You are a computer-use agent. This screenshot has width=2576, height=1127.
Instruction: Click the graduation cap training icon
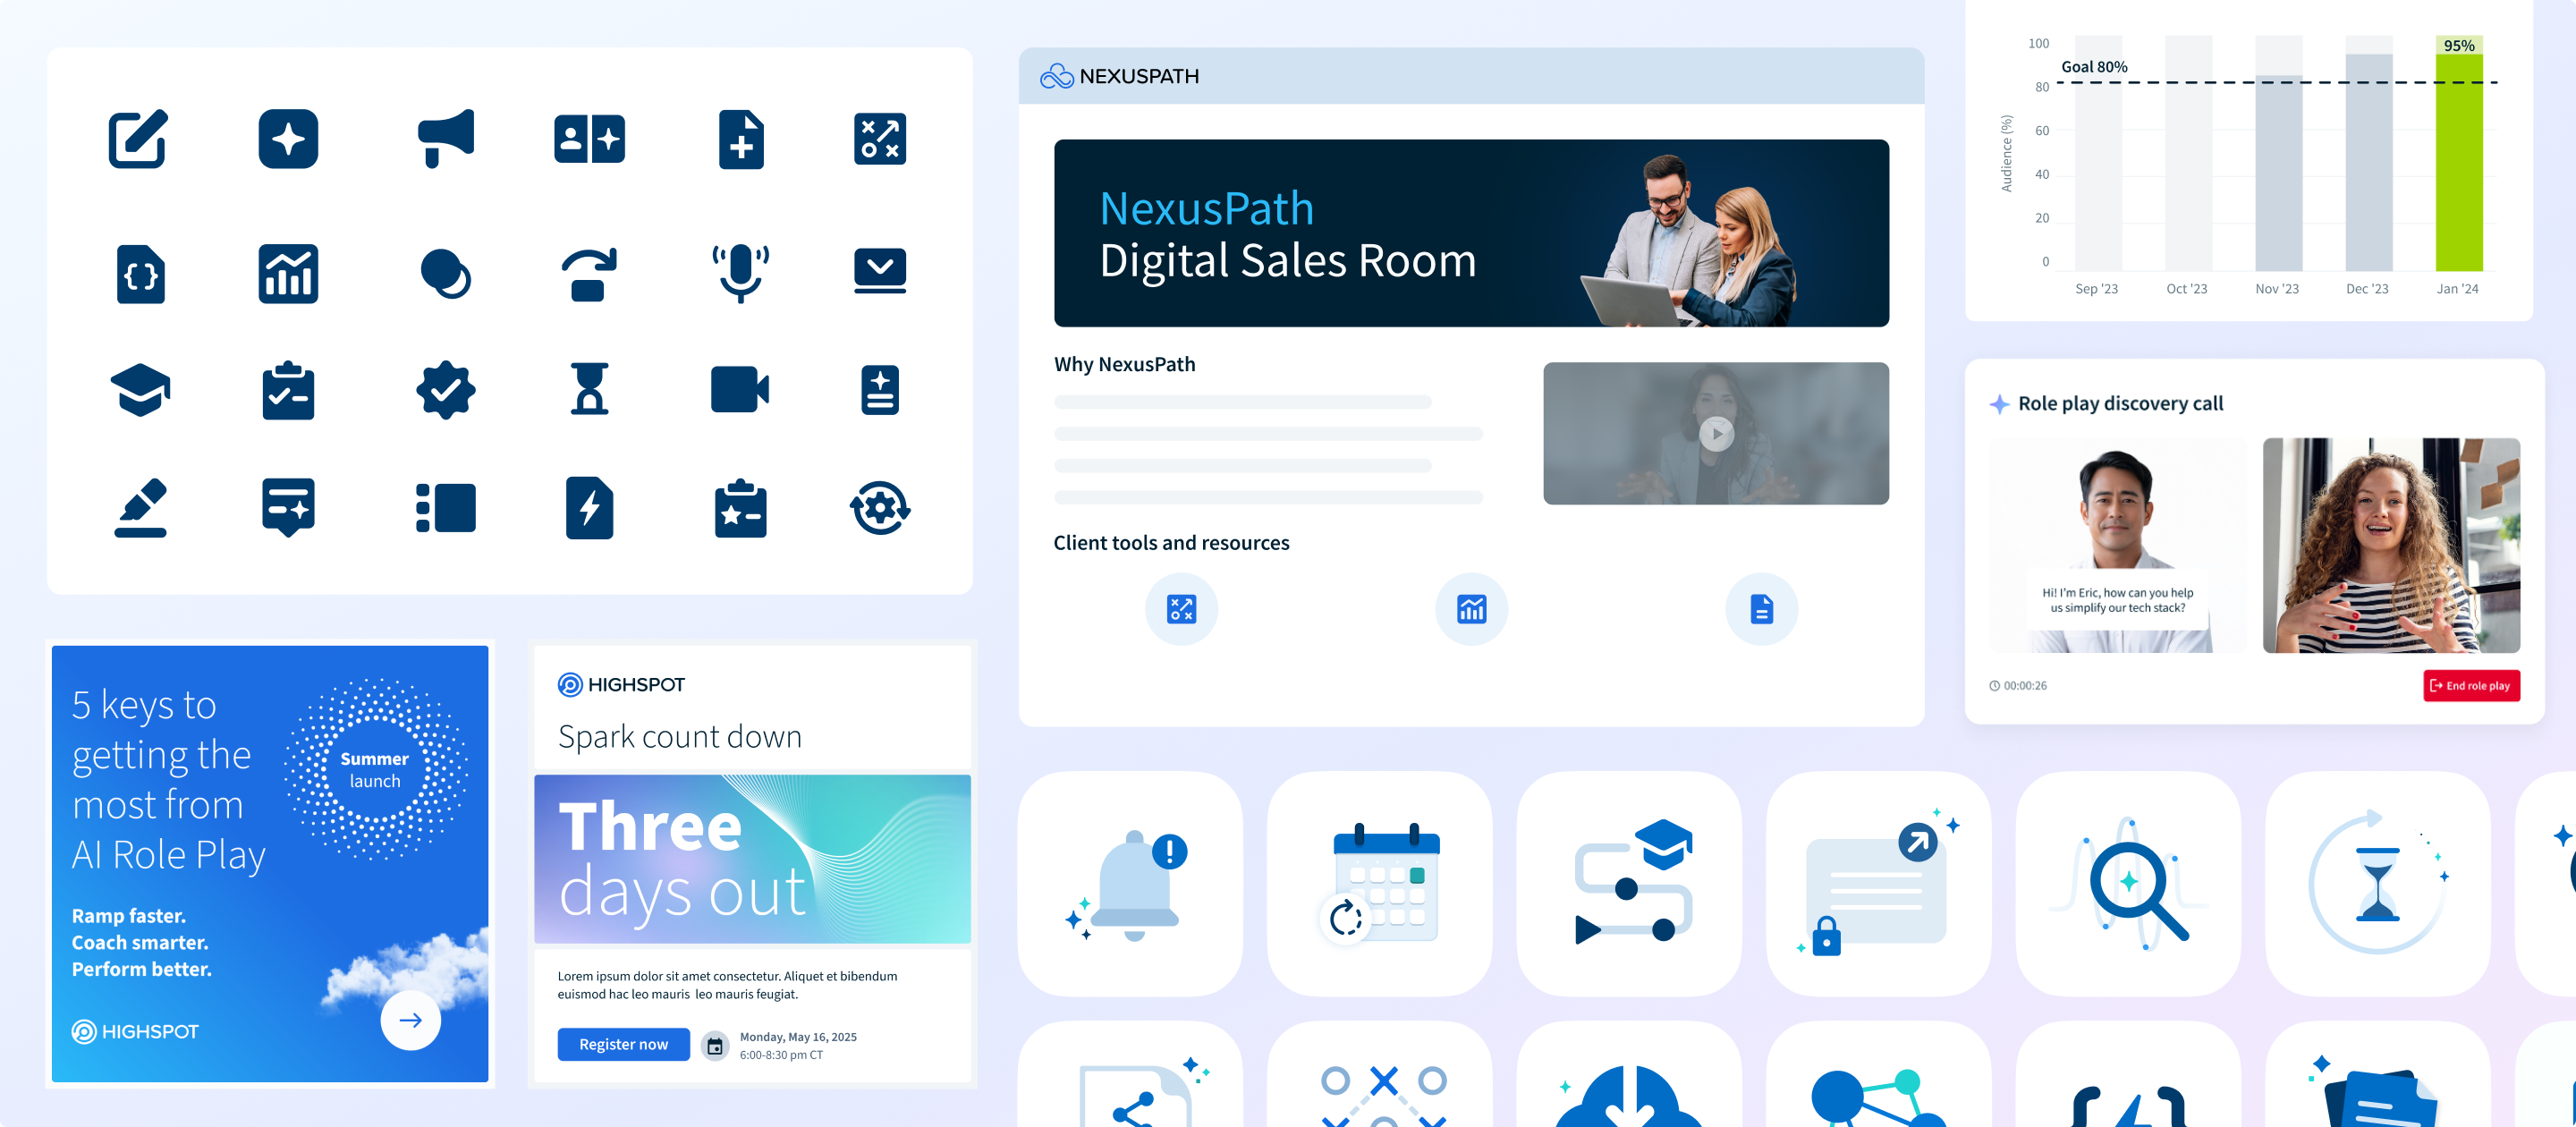(x=140, y=390)
